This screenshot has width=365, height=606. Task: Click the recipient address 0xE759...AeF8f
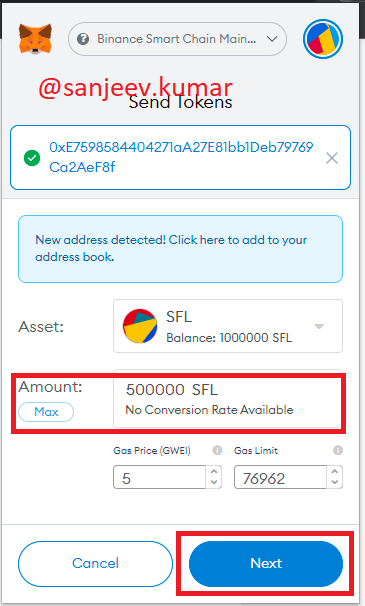click(181, 157)
